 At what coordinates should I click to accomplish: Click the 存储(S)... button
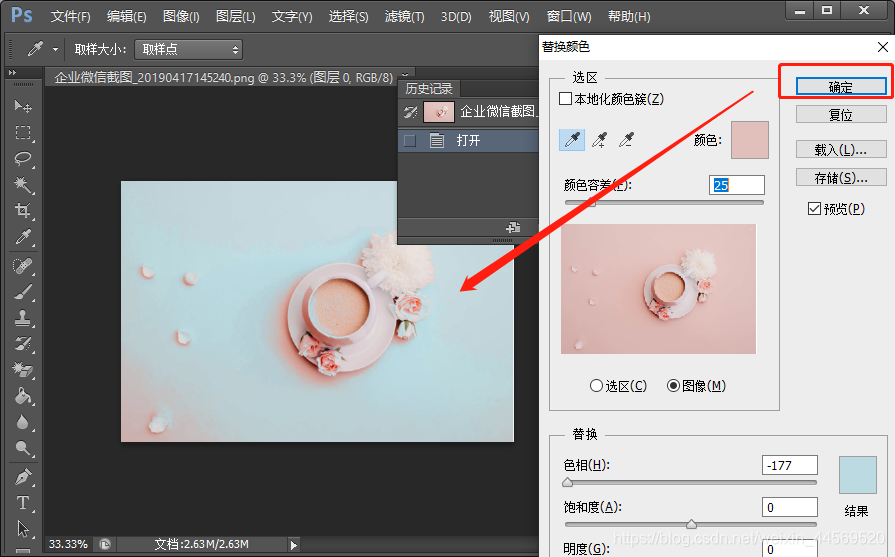tap(841, 177)
